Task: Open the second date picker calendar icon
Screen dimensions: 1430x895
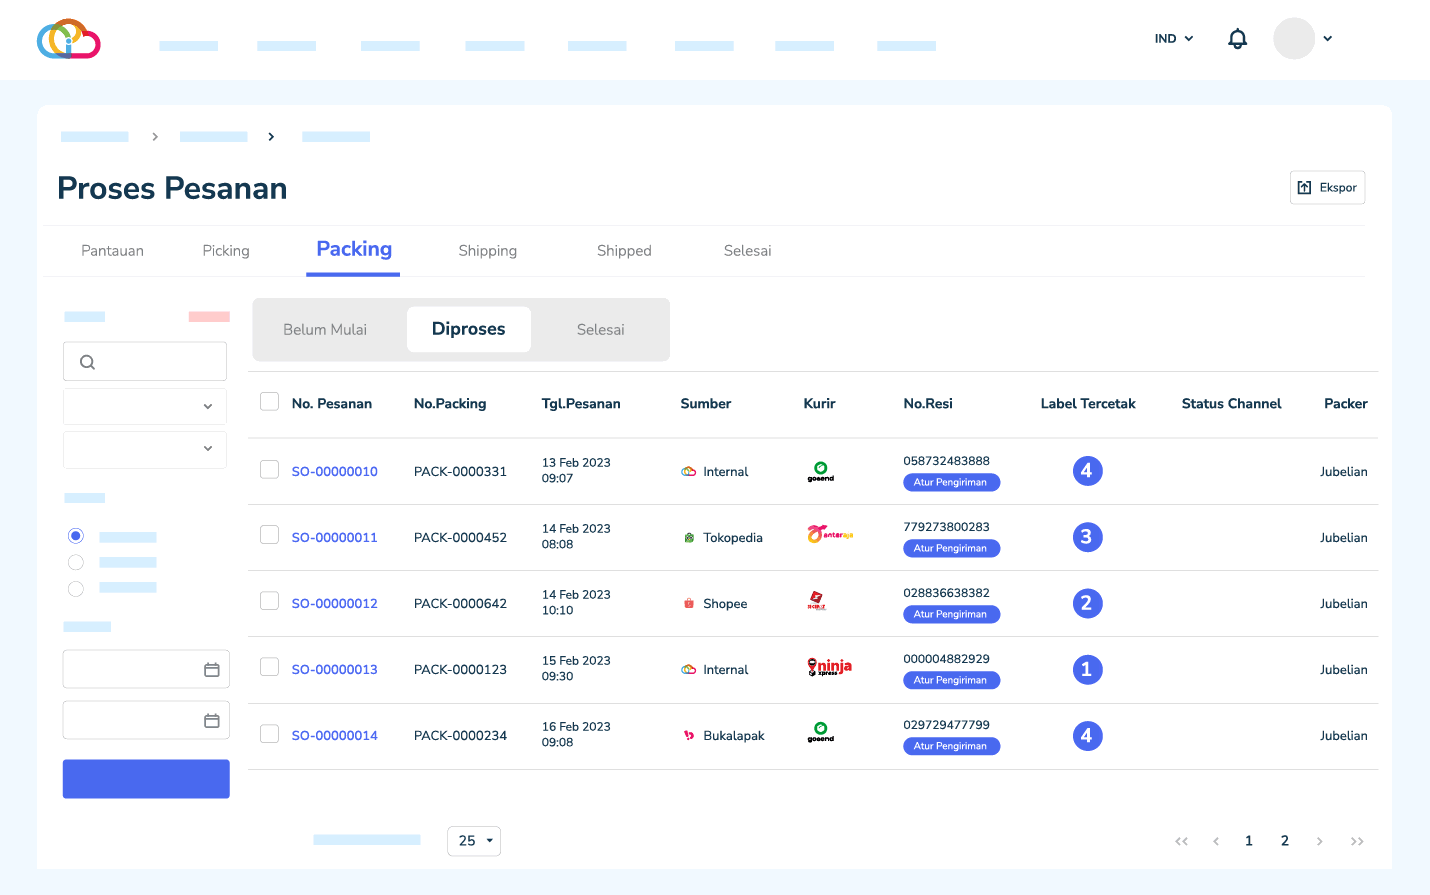Action: click(x=212, y=721)
